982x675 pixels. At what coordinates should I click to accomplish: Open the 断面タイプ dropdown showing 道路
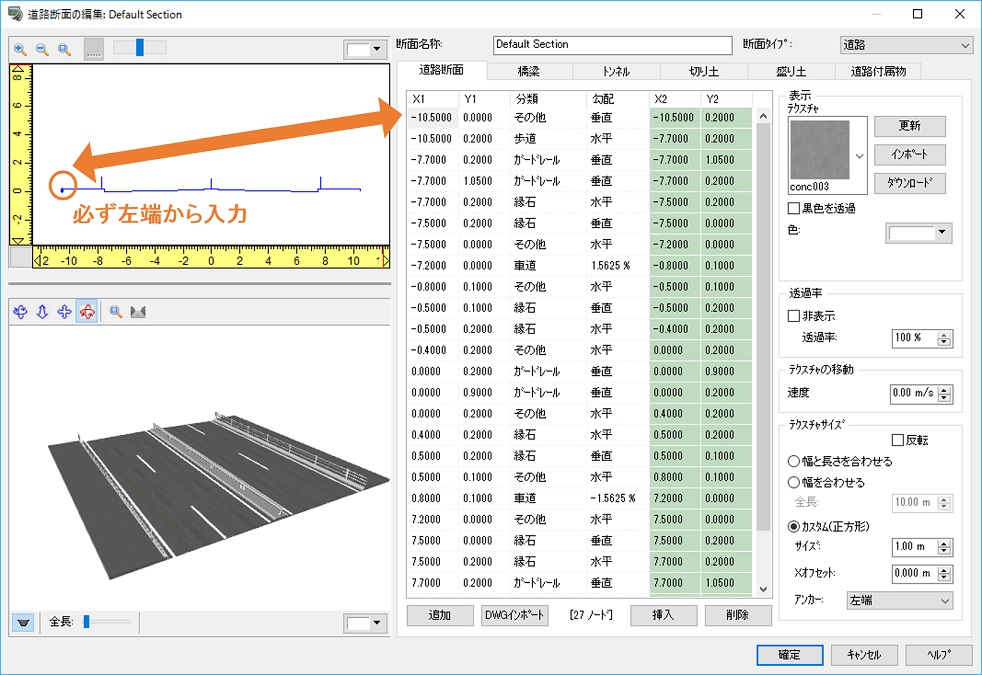pos(906,45)
